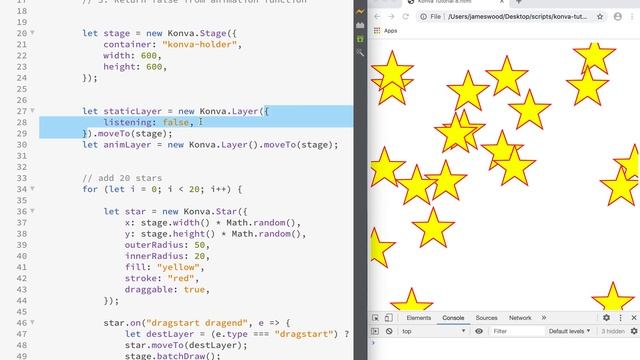Collapse the for loop fold at line 34

click(x=32, y=189)
